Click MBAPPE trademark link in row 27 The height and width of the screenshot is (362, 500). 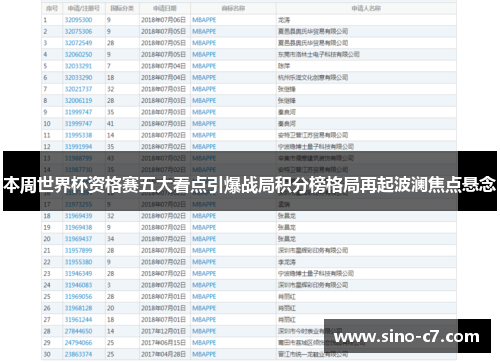tap(204, 320)
